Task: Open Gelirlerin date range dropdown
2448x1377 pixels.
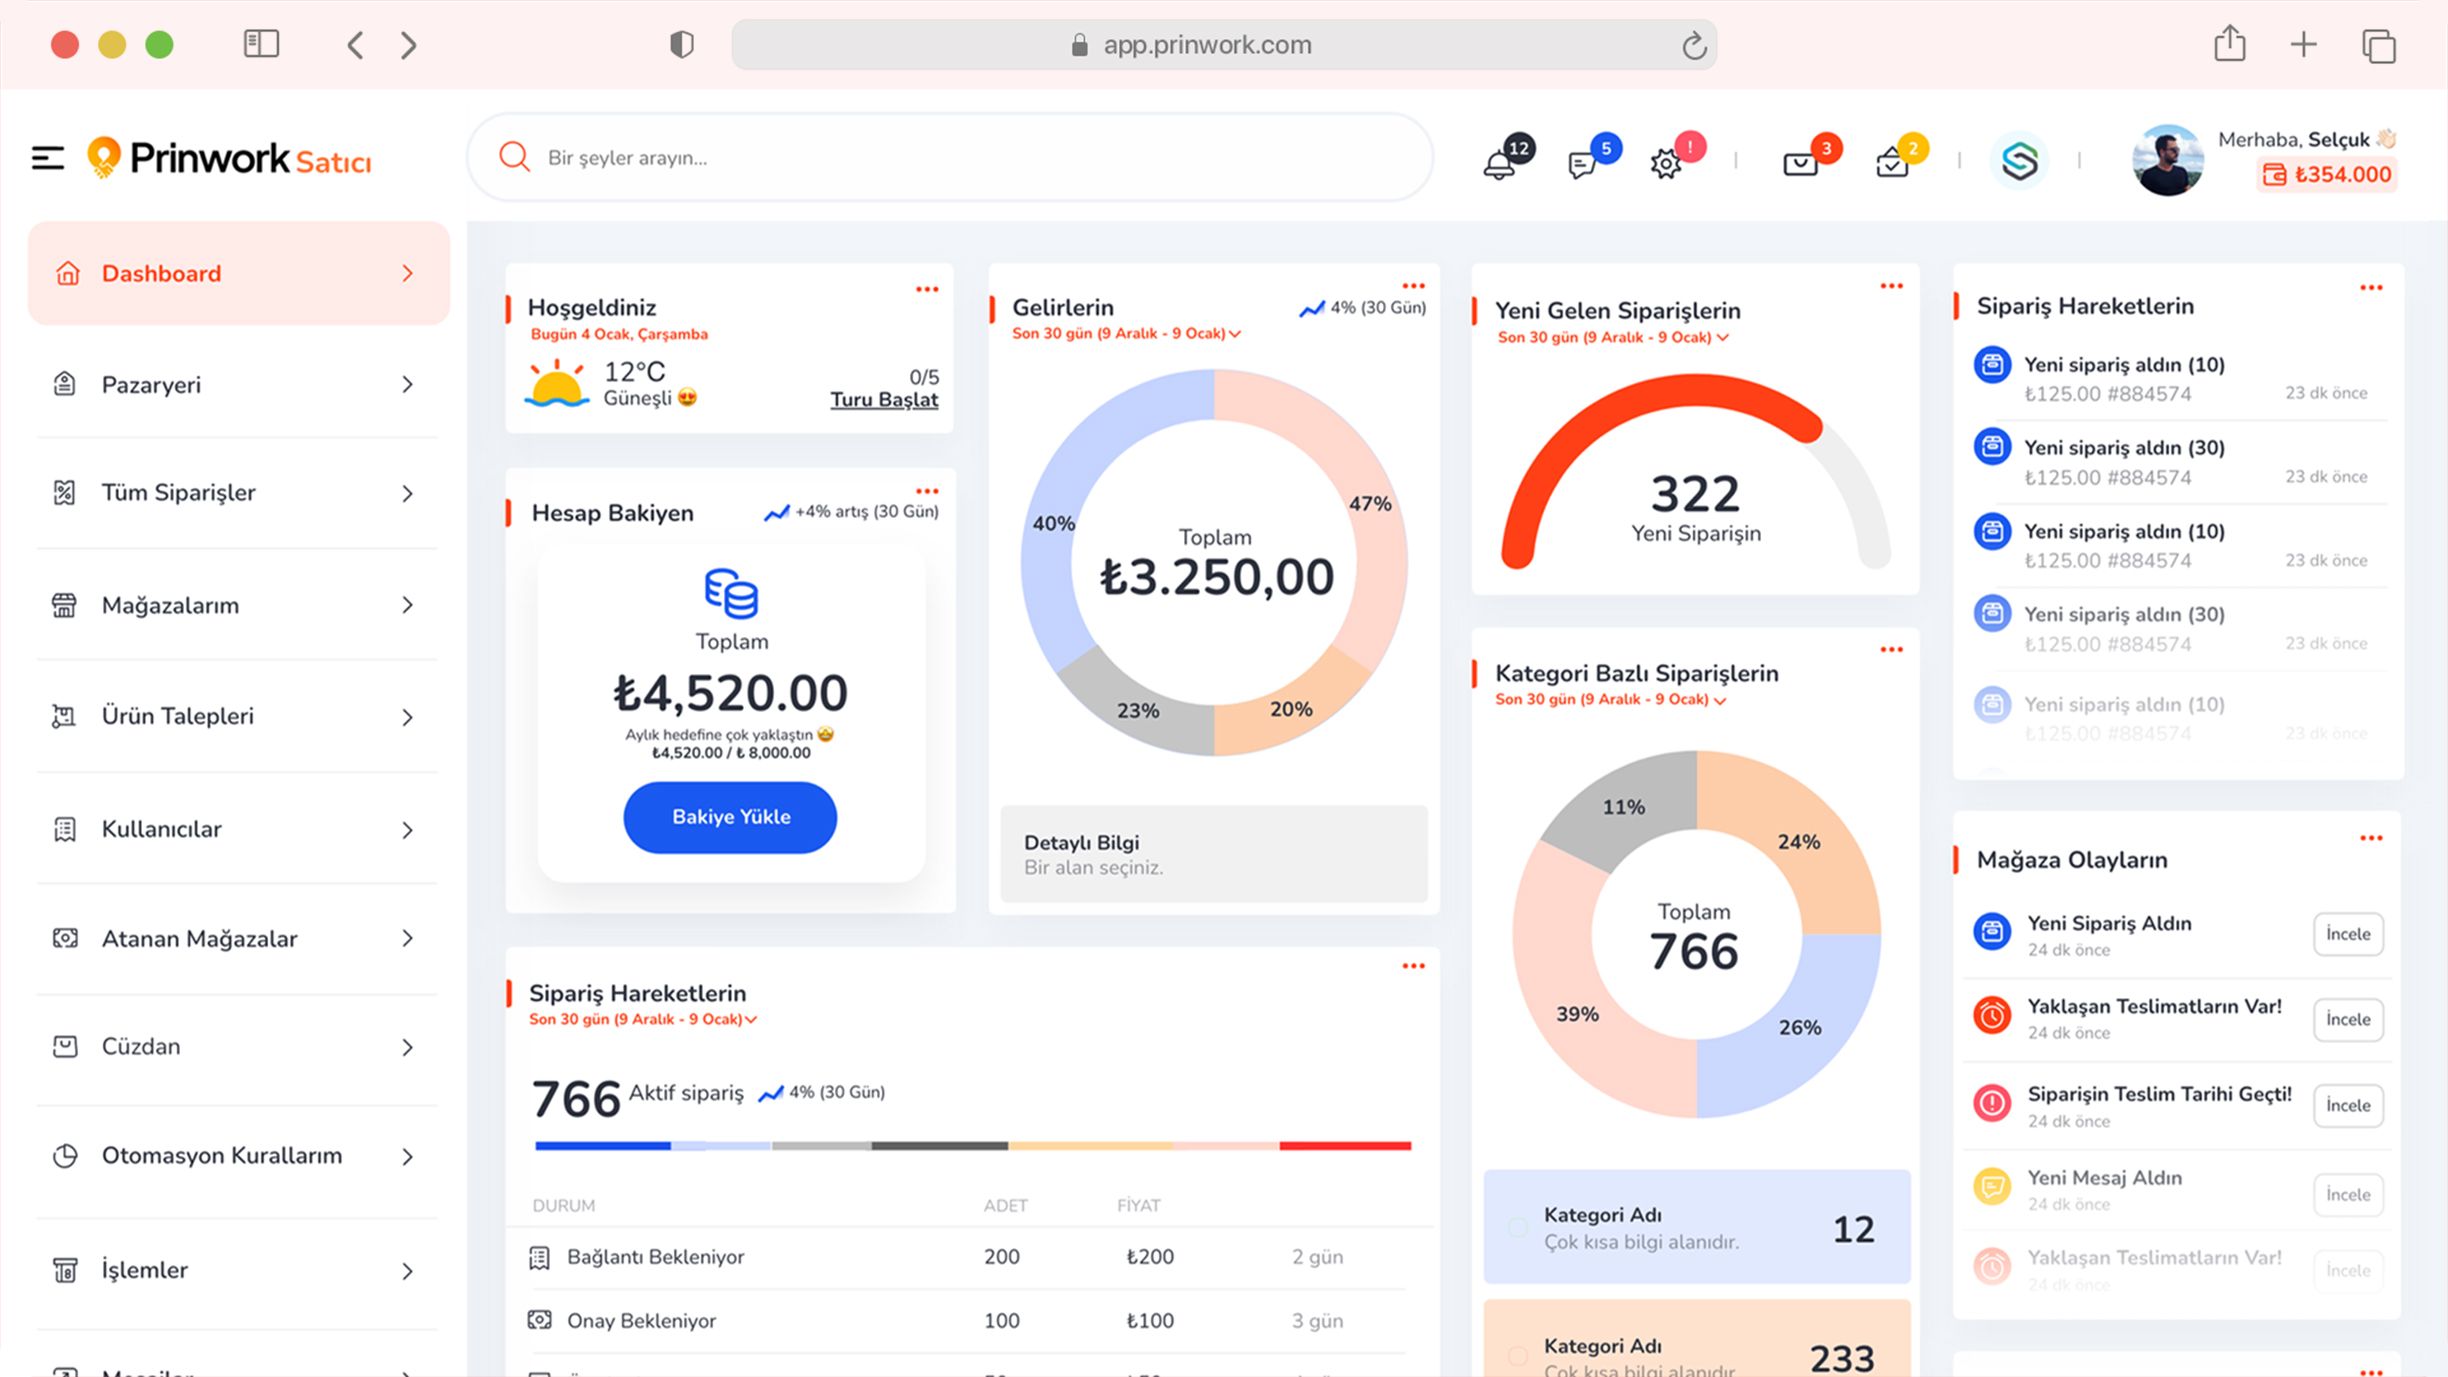Action: coord(1127,334)
